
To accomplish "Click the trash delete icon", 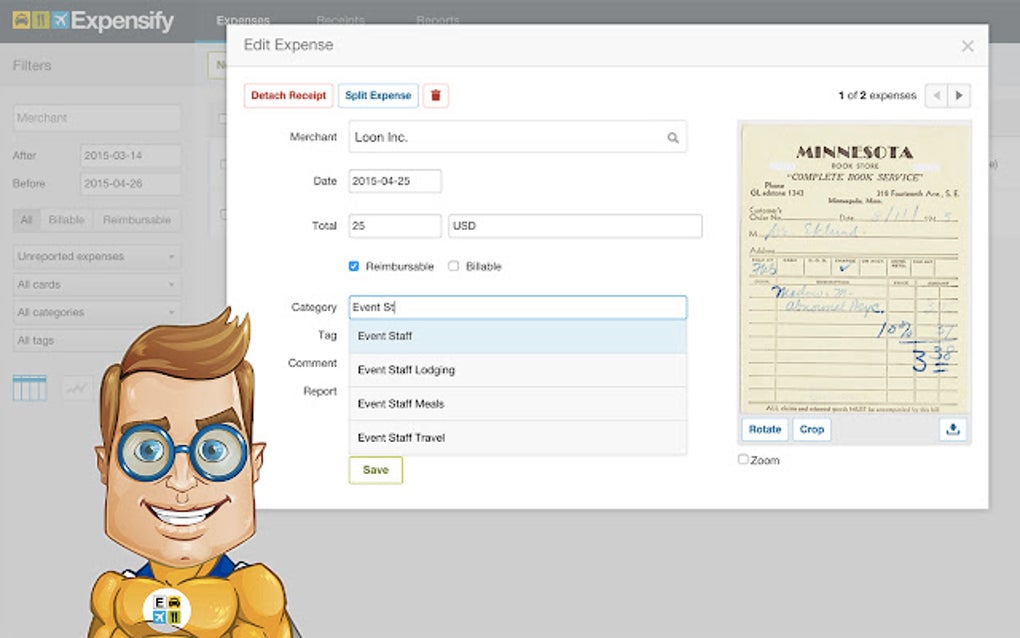I will coord(436,95).
